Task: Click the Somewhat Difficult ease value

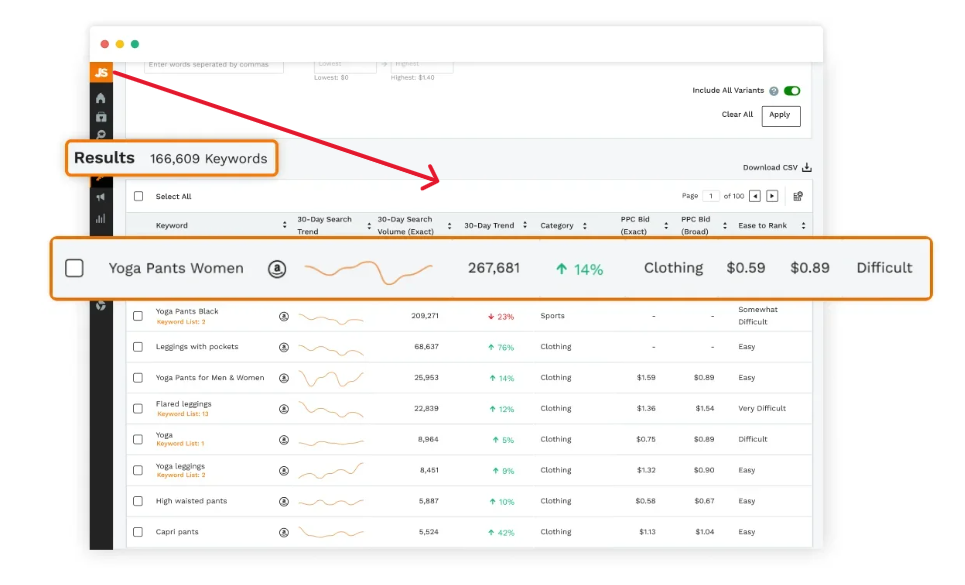Action: pos(758,316)
